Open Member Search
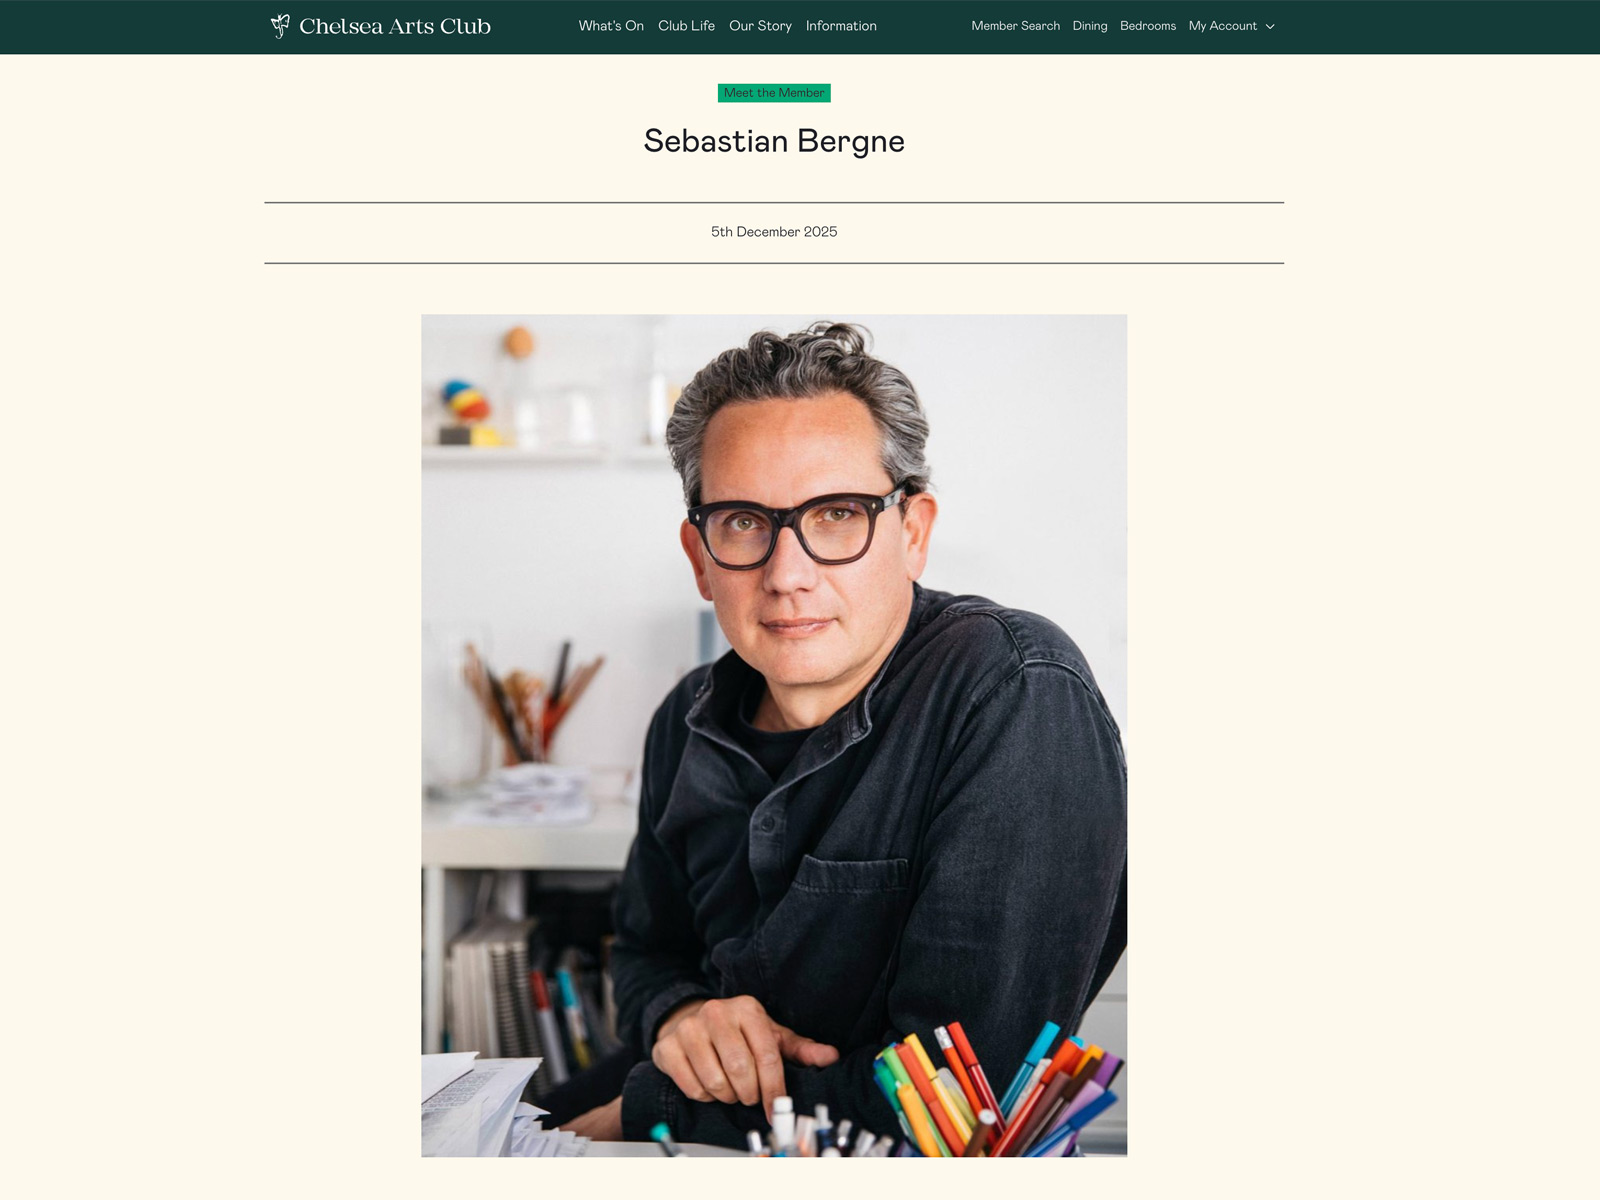 (x=1015, y=26)
